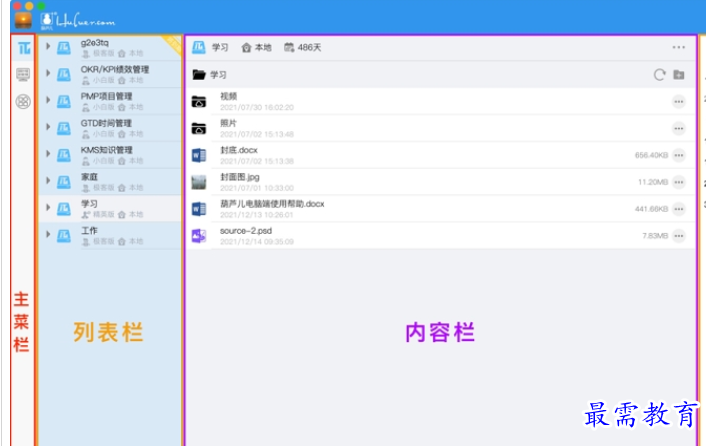Click the 学习 title in content header
This screenshot has height=446, width=706.
[220, 47]
